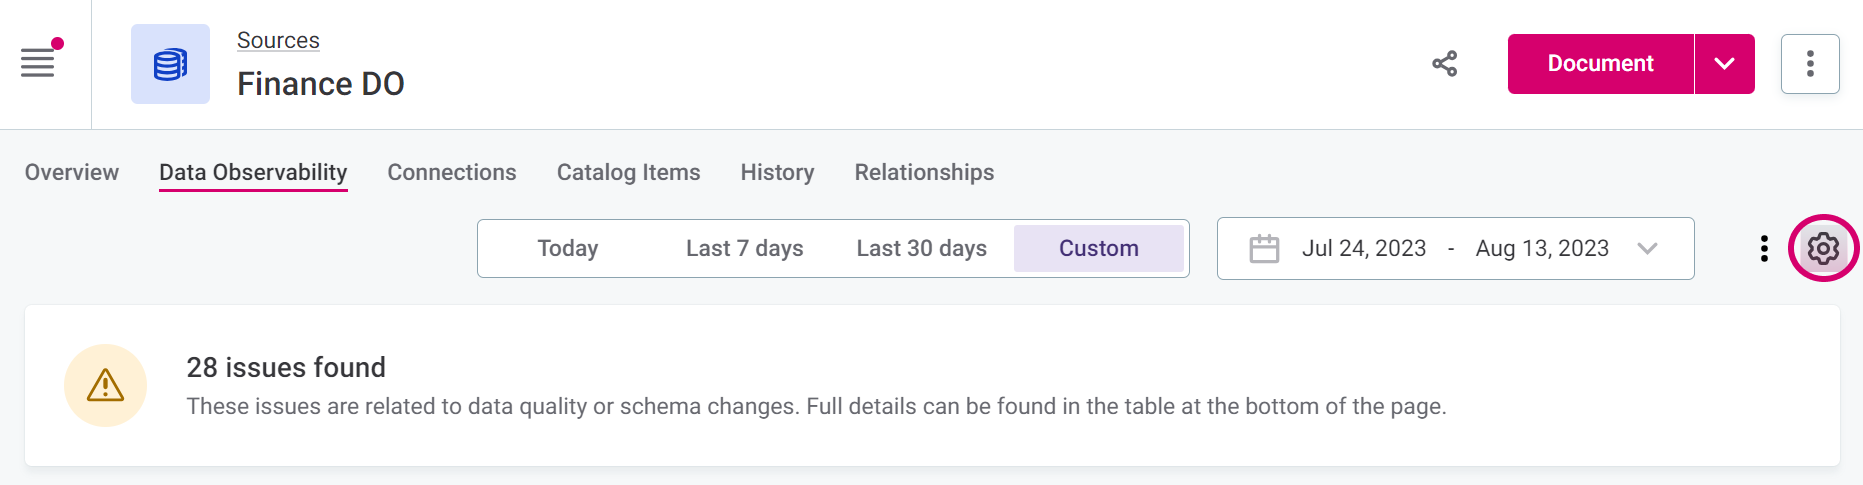Image resolution: width=1863 pixels, height=485 pixels.
Task: Click the Aug 13, 2023 end date
Action: 1542,248
